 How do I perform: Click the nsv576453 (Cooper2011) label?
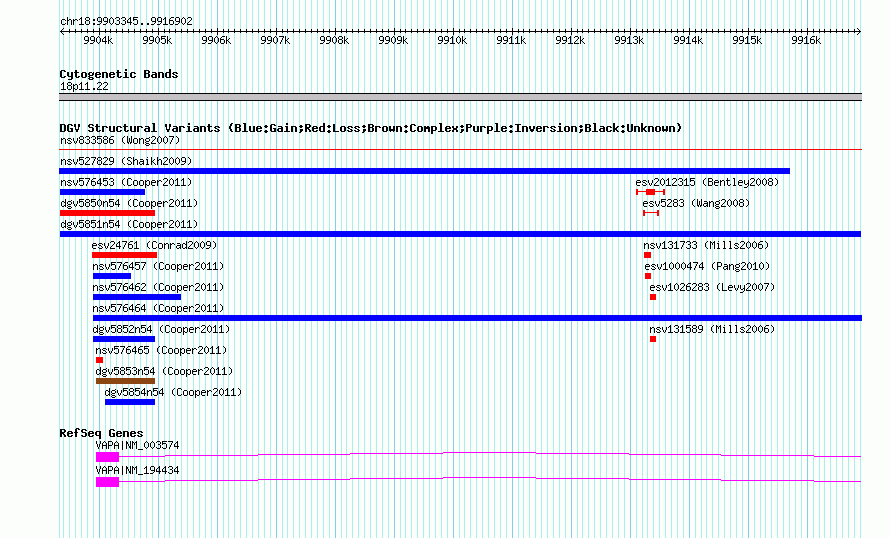[x=126, y=182]
